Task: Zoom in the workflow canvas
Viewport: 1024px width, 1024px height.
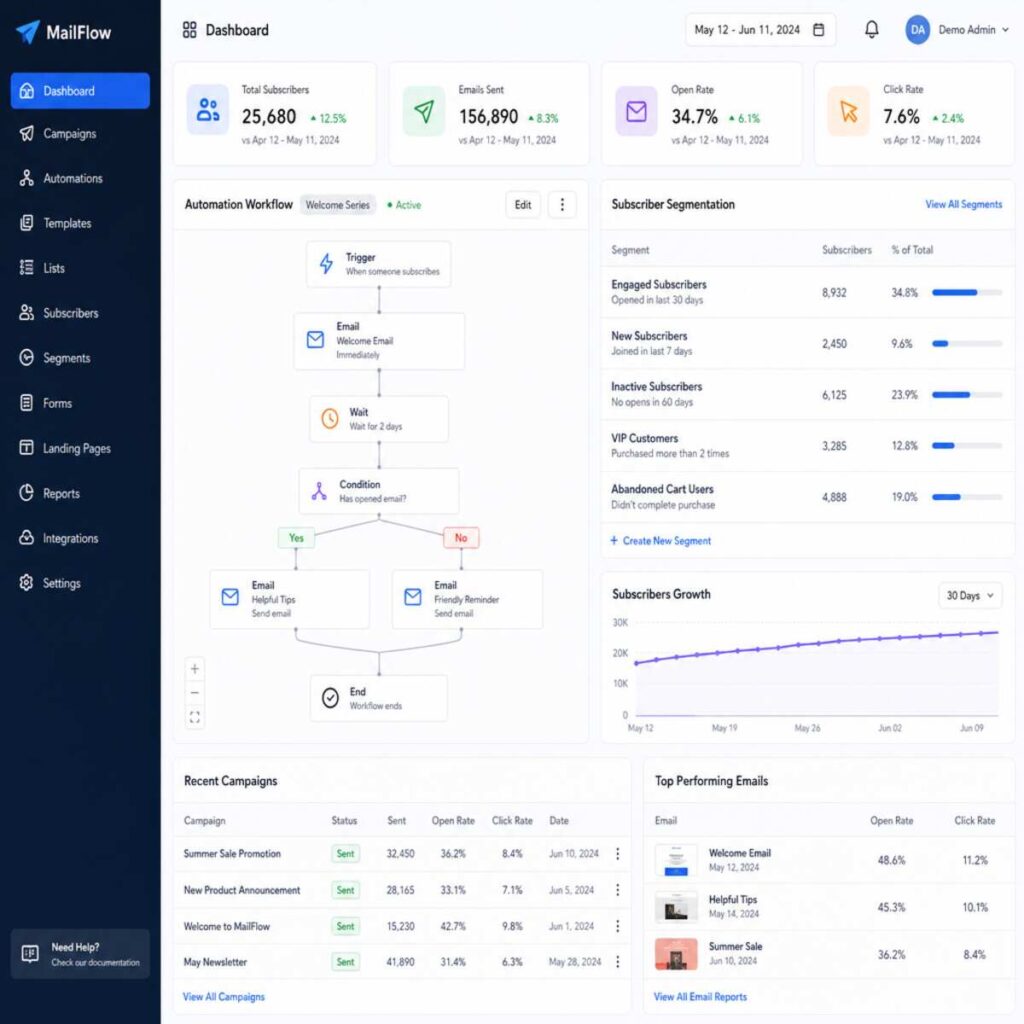Action: point(195,669)
